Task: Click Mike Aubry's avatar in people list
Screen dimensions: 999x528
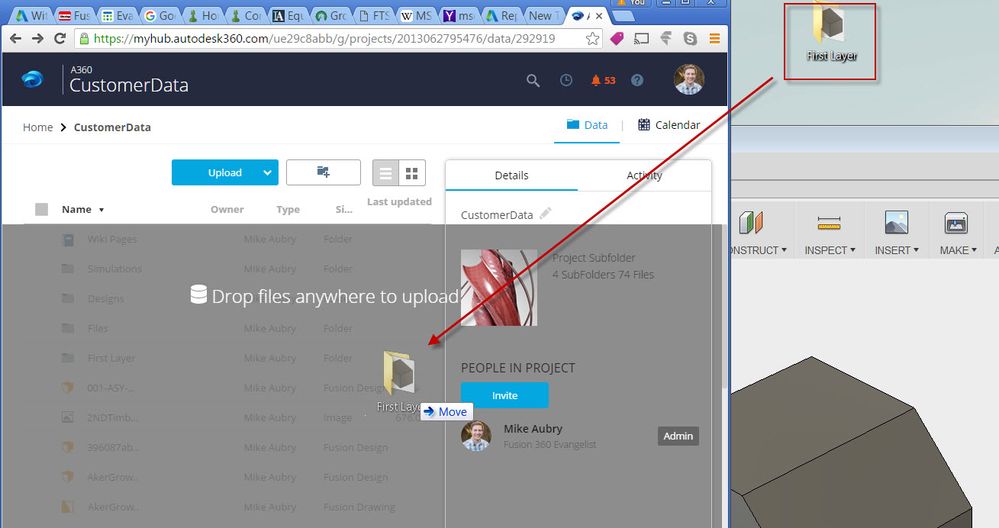Action: coord(476,436)
